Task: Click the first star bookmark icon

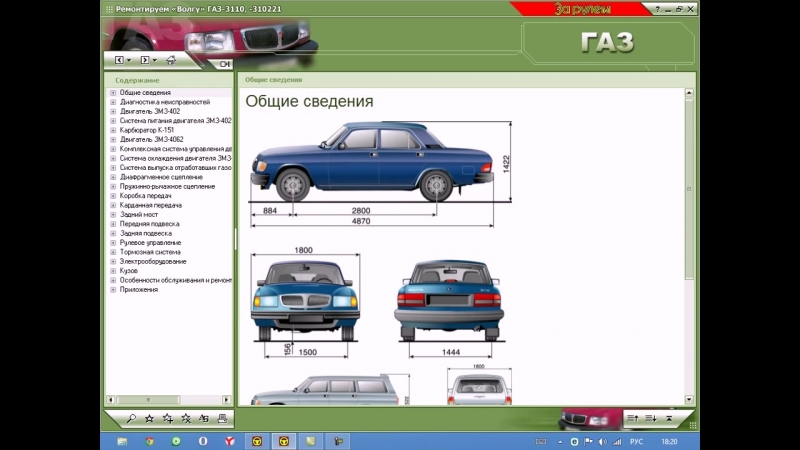Action: click(x=149, y=418)
